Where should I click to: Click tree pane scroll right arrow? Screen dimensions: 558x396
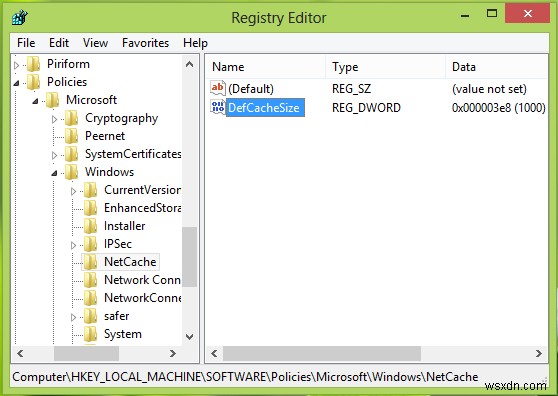[173, 353]
